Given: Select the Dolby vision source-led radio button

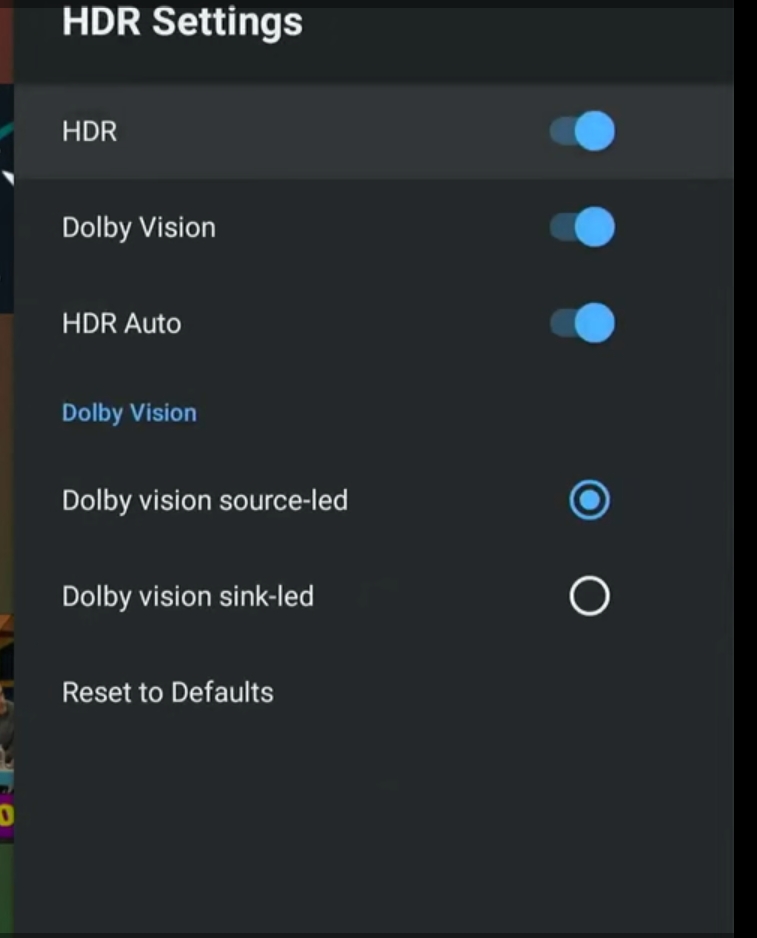Looking at the screenshot, I should point(589,500).
